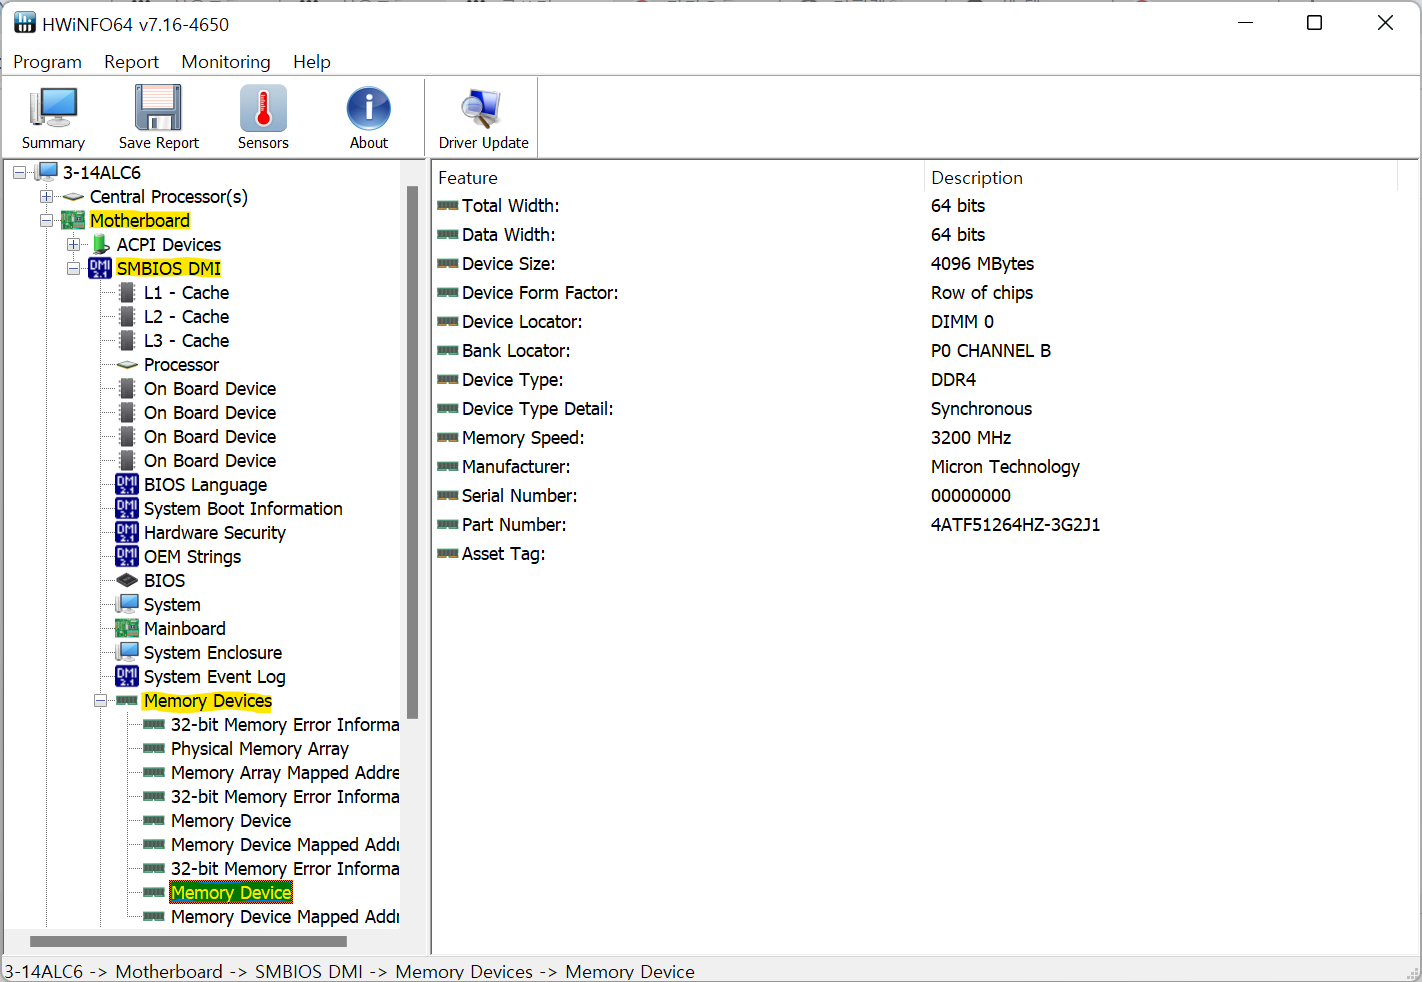
Task: Expand the ACPI Devices node
Action: [73, 244]
